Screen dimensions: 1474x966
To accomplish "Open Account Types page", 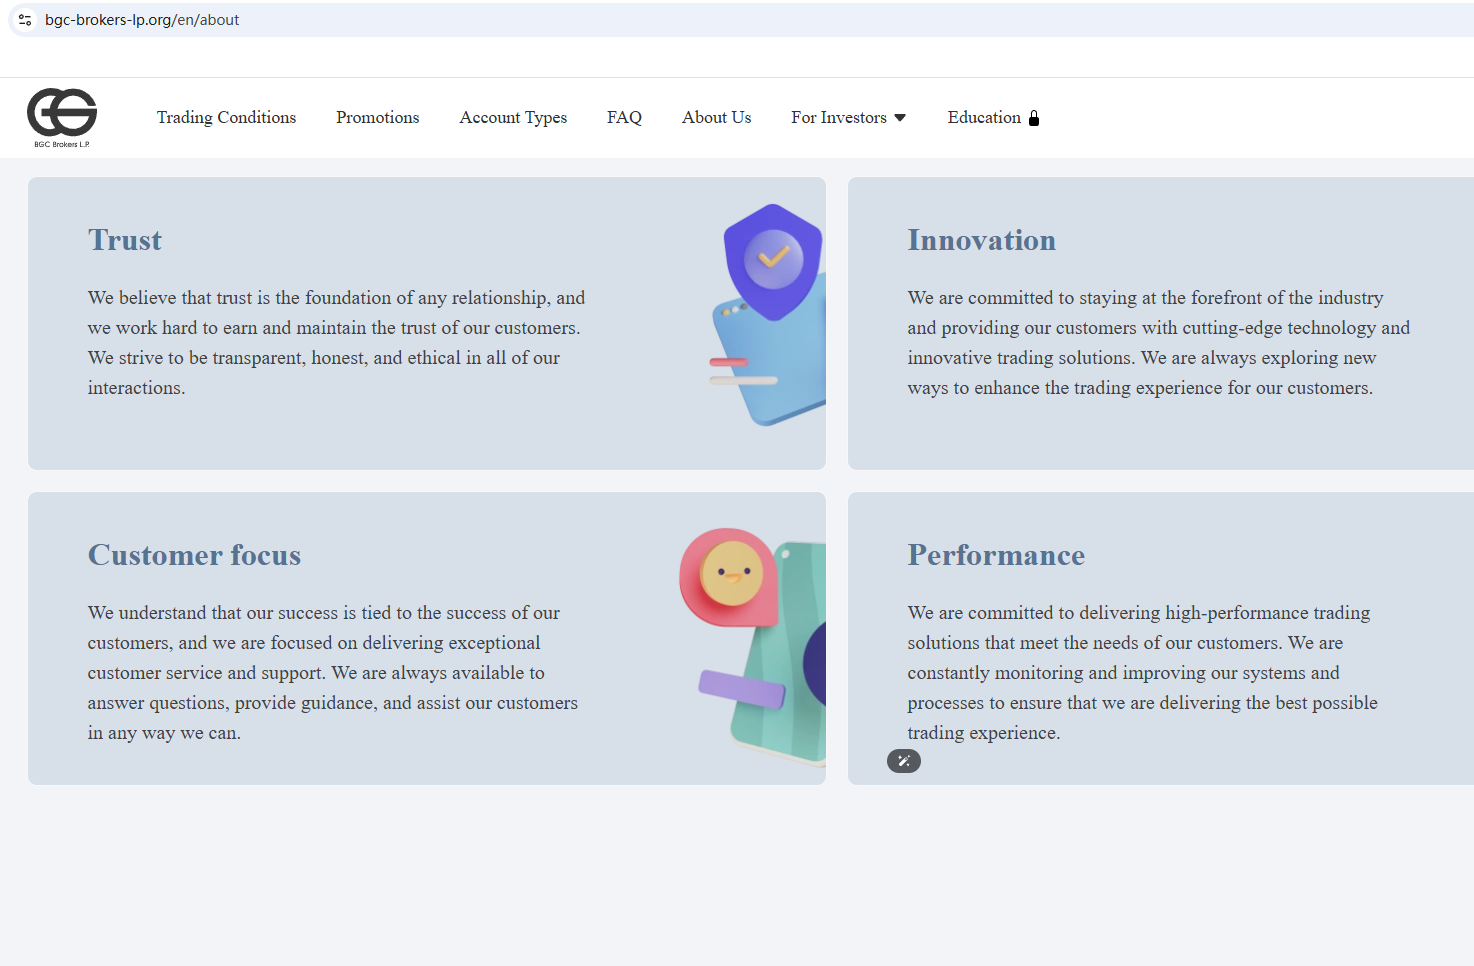I will tap(513, 118).
